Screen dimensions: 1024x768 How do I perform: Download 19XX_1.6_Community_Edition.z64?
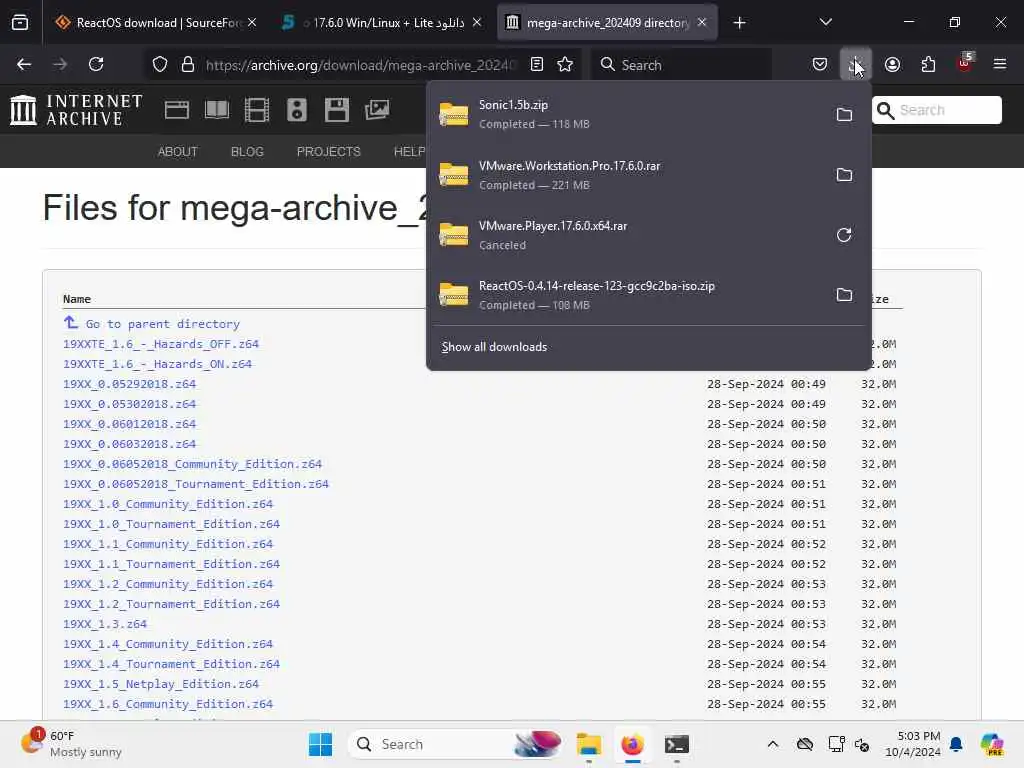click(168, 704)
